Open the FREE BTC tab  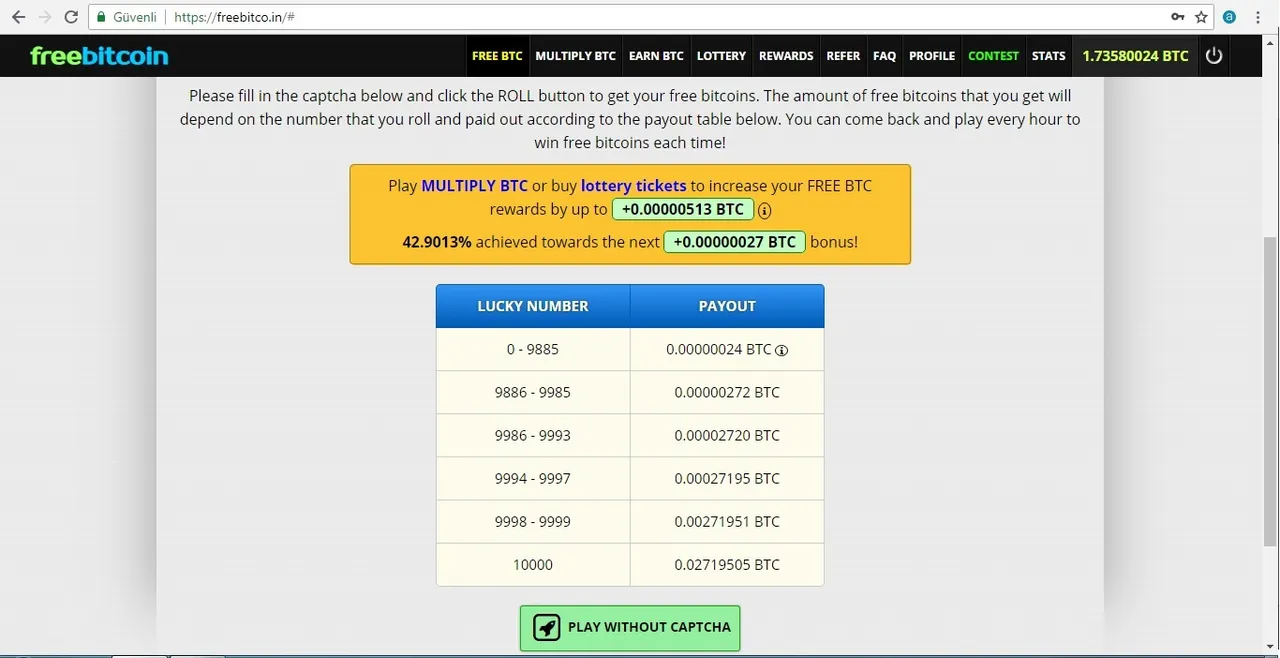pyautogui.click(x=497, y=56)
